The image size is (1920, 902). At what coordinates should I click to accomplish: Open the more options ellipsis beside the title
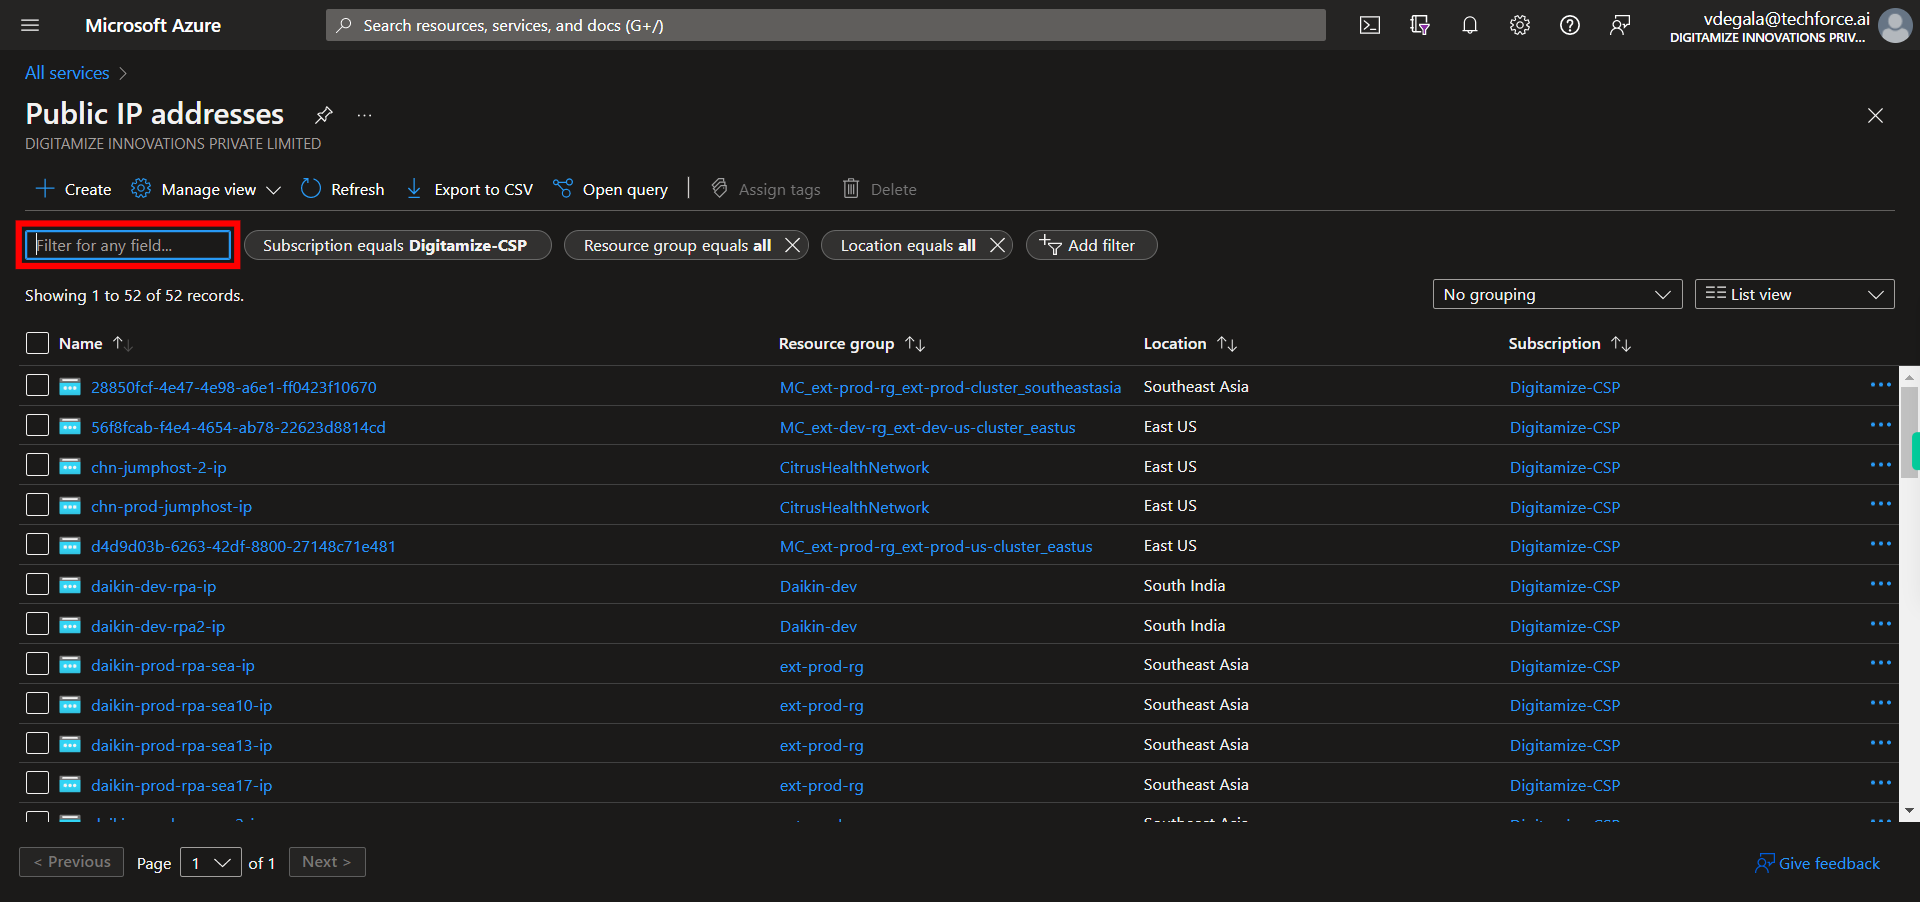coord(365,115)
